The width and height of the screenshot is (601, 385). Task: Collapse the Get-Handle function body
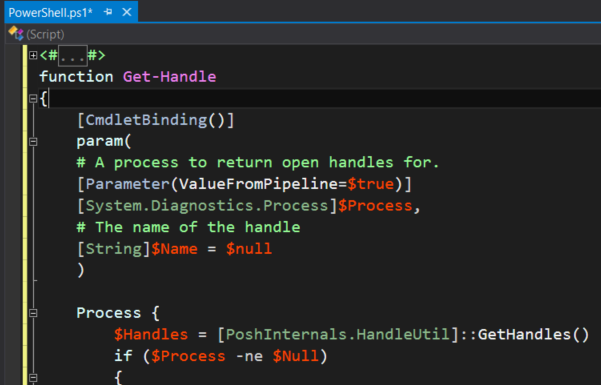(x=33, y=99)
